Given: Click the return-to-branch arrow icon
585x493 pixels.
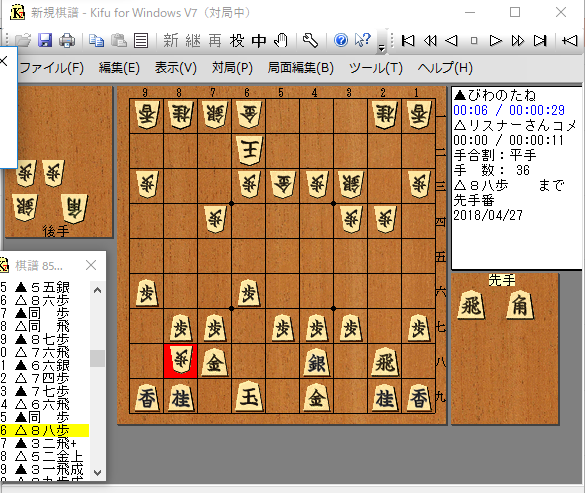Looking at the screenshot, I should [570, 40].
